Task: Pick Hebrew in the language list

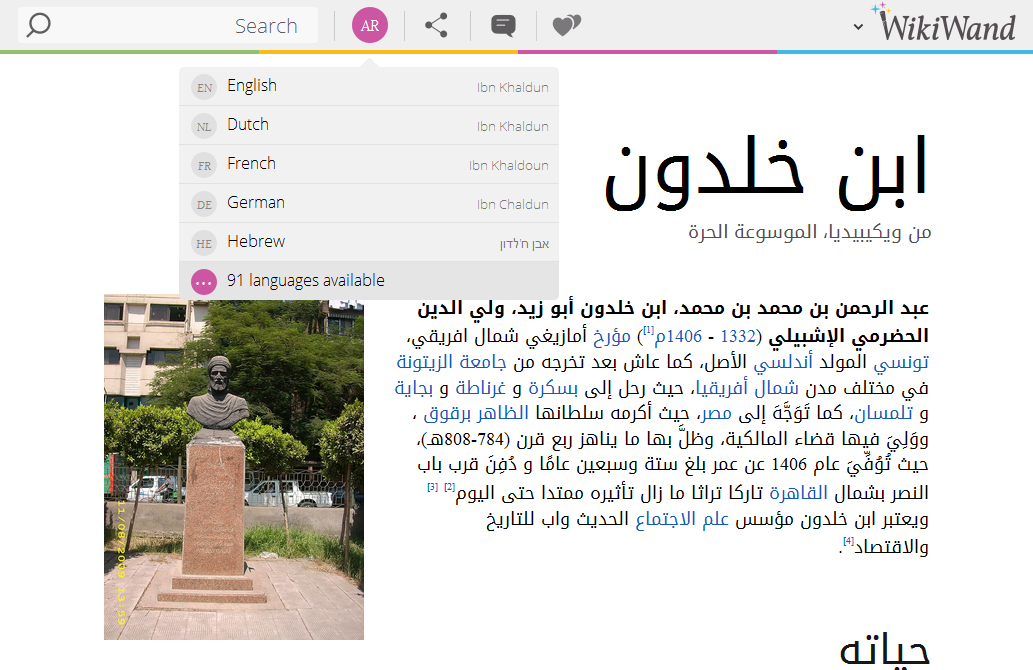Action: pyautogui.click(x=256, y=242)
